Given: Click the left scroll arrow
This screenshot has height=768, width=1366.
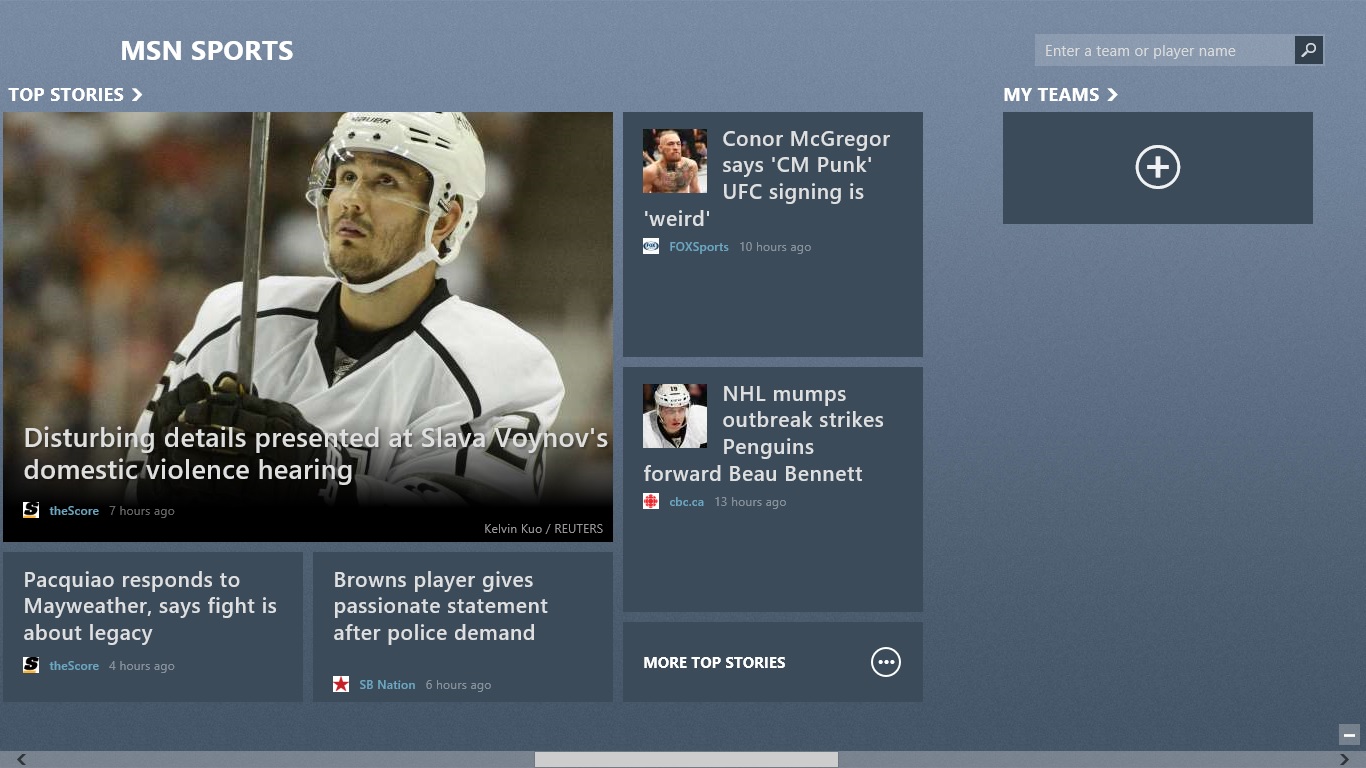Looking at the screenshot, I should 21,759.
